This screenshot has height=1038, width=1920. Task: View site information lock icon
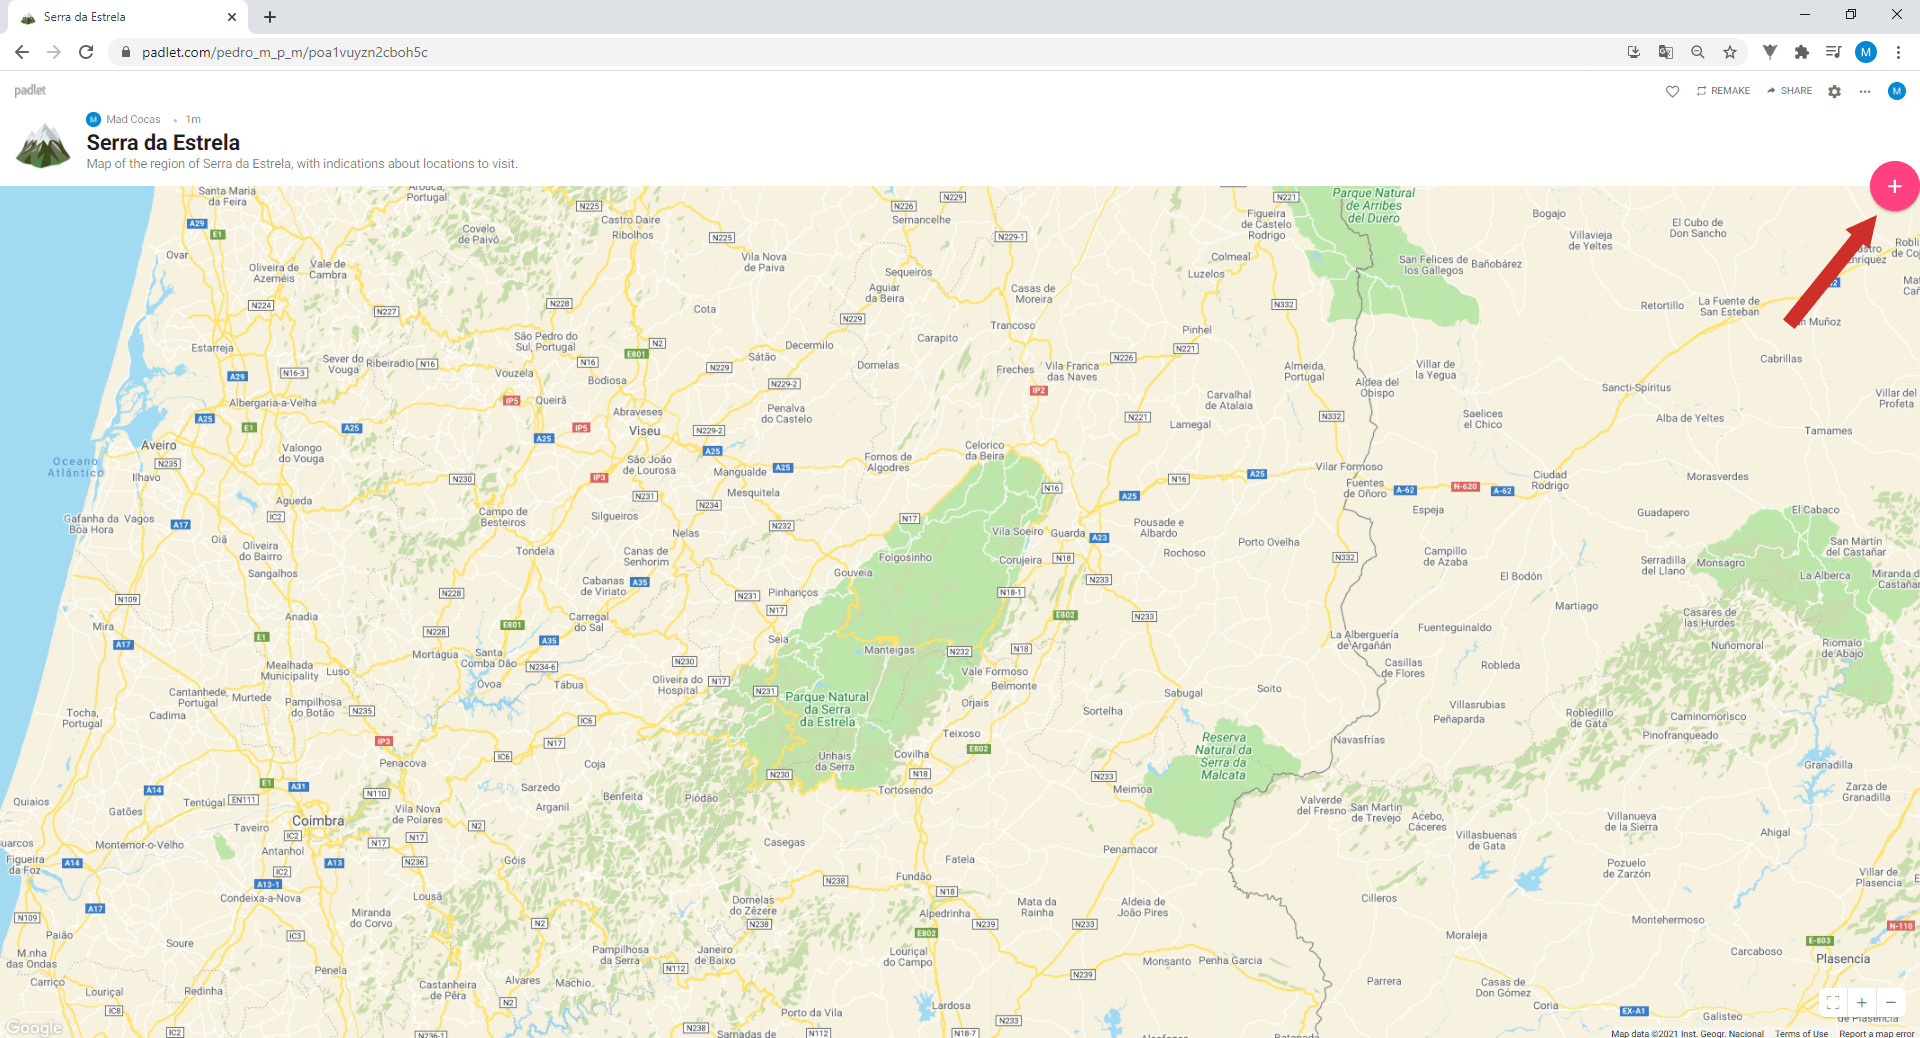125,52
